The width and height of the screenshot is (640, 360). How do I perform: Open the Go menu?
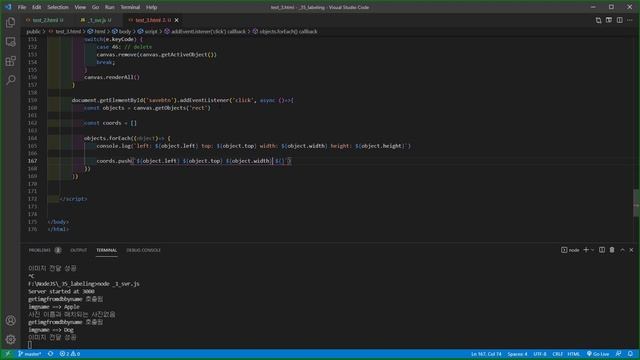click(96, 7)
